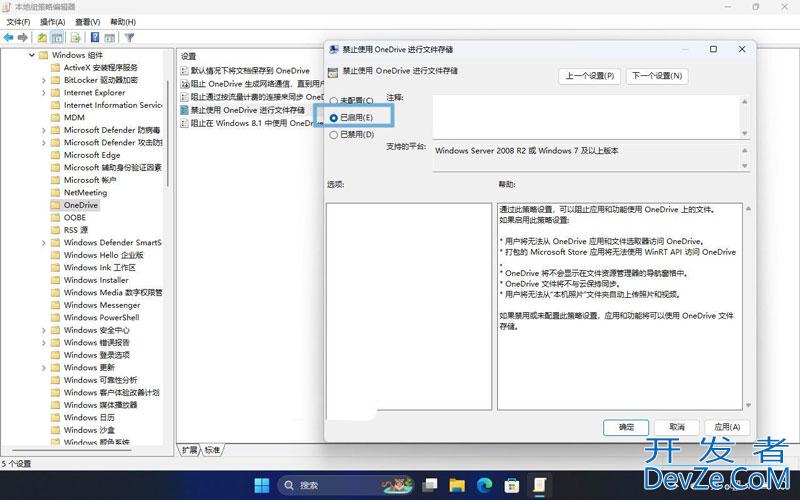Click the 取消 button
Image resolution: width=800 pixels, height=500 pixels.
(x=677, y=428)
